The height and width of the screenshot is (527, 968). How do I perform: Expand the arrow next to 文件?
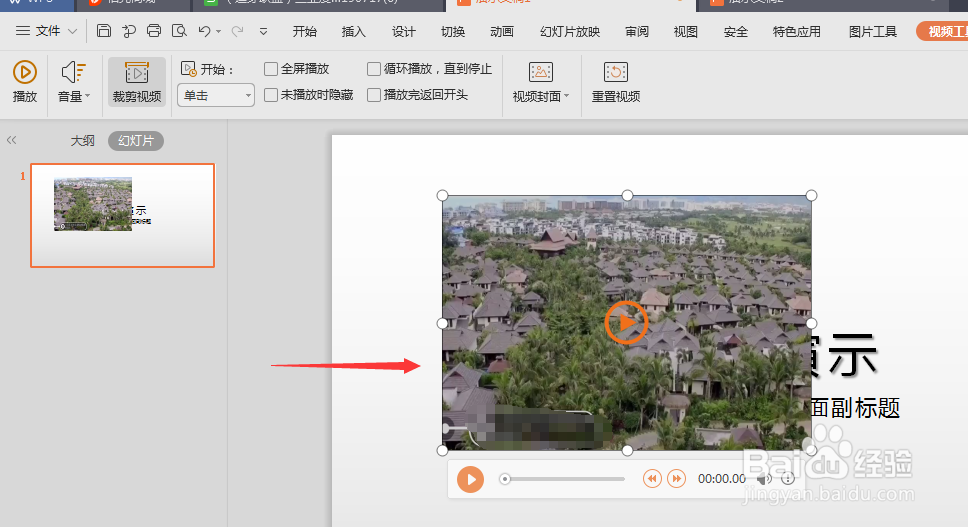(72, 31)
